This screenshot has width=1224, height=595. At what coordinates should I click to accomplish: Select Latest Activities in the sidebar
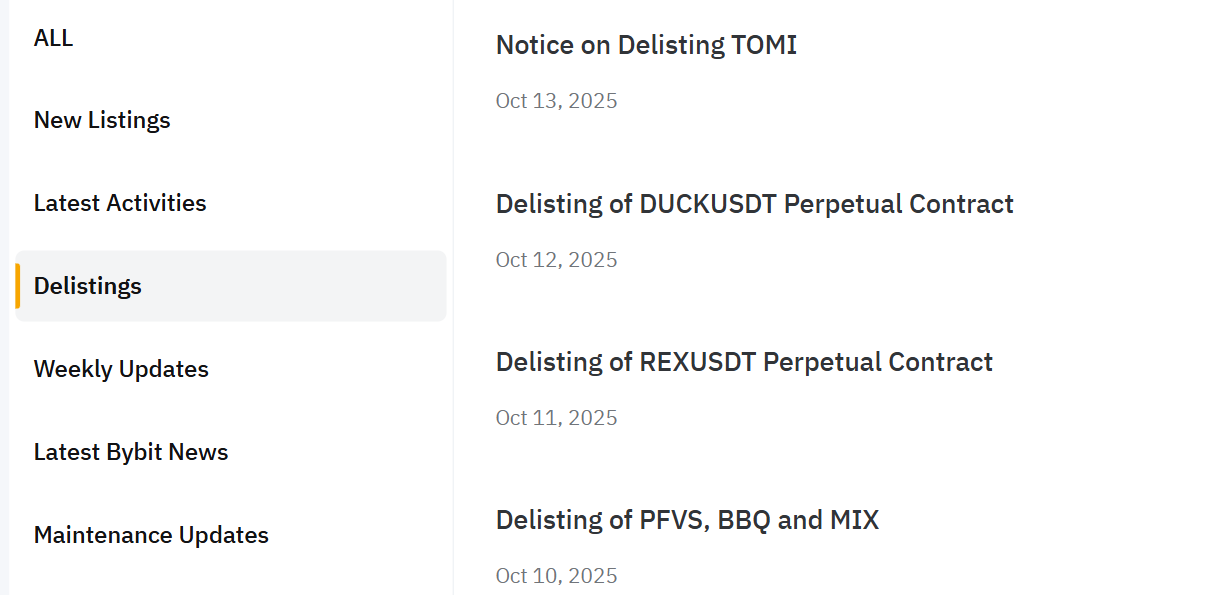[120, 203]
